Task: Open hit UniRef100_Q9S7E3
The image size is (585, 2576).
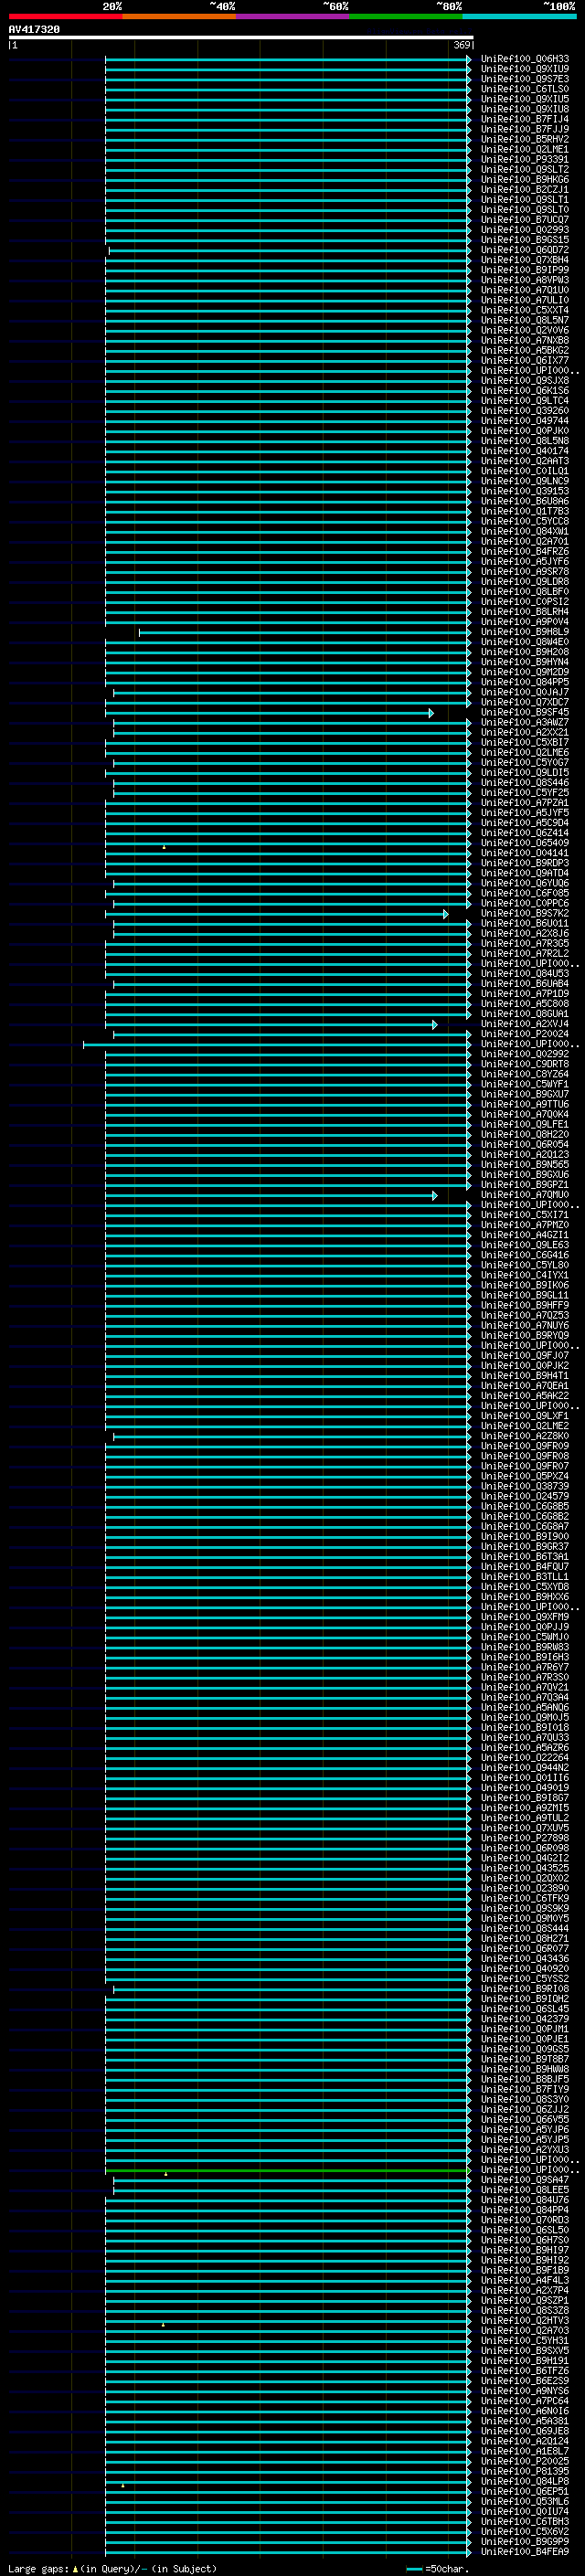Action: (525, 79)
